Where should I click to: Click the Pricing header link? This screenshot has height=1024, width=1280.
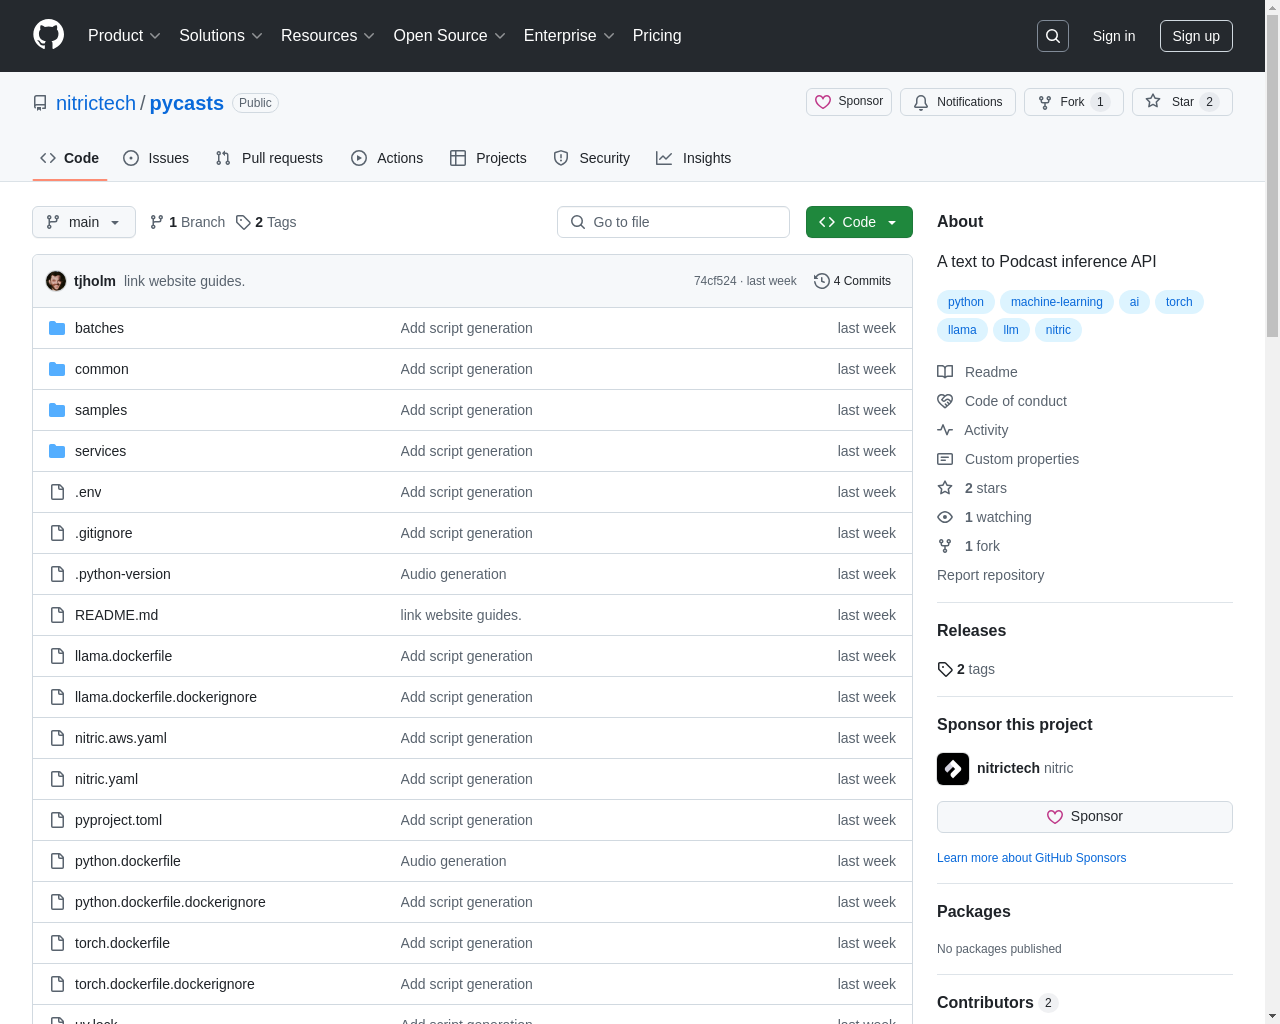(657, 36)
